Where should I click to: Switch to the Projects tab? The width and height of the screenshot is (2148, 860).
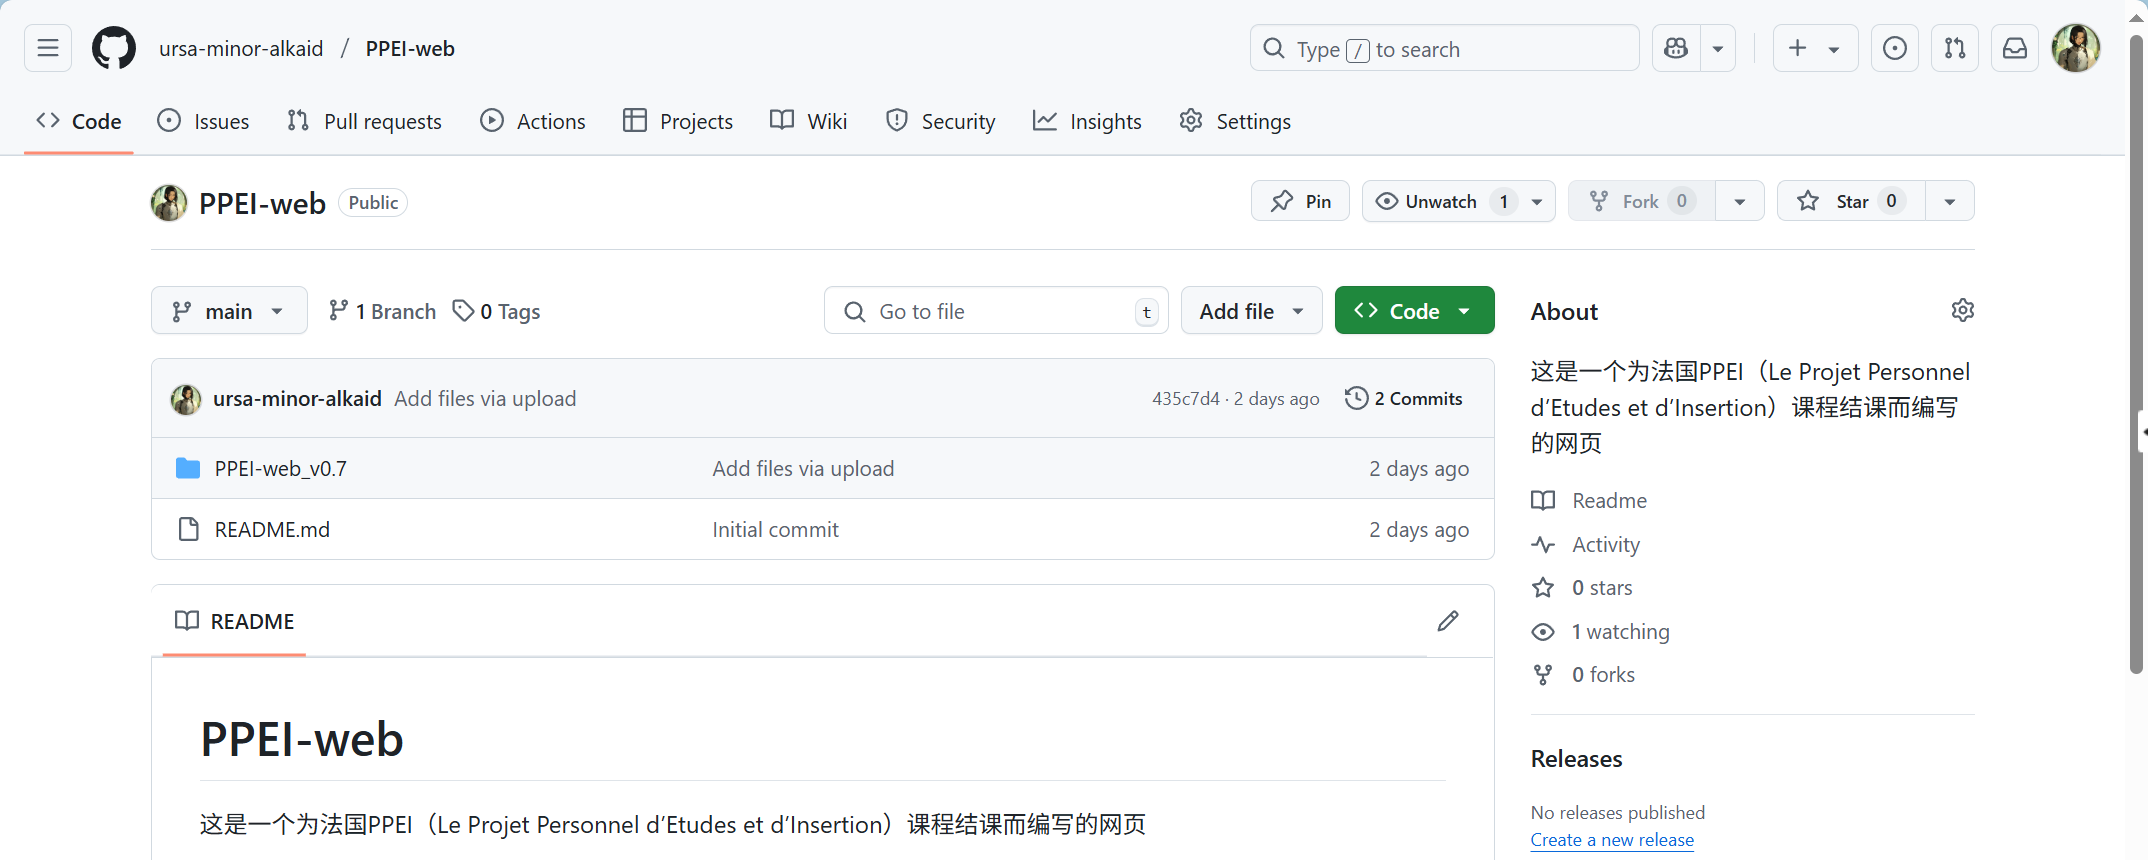[678, 121]
